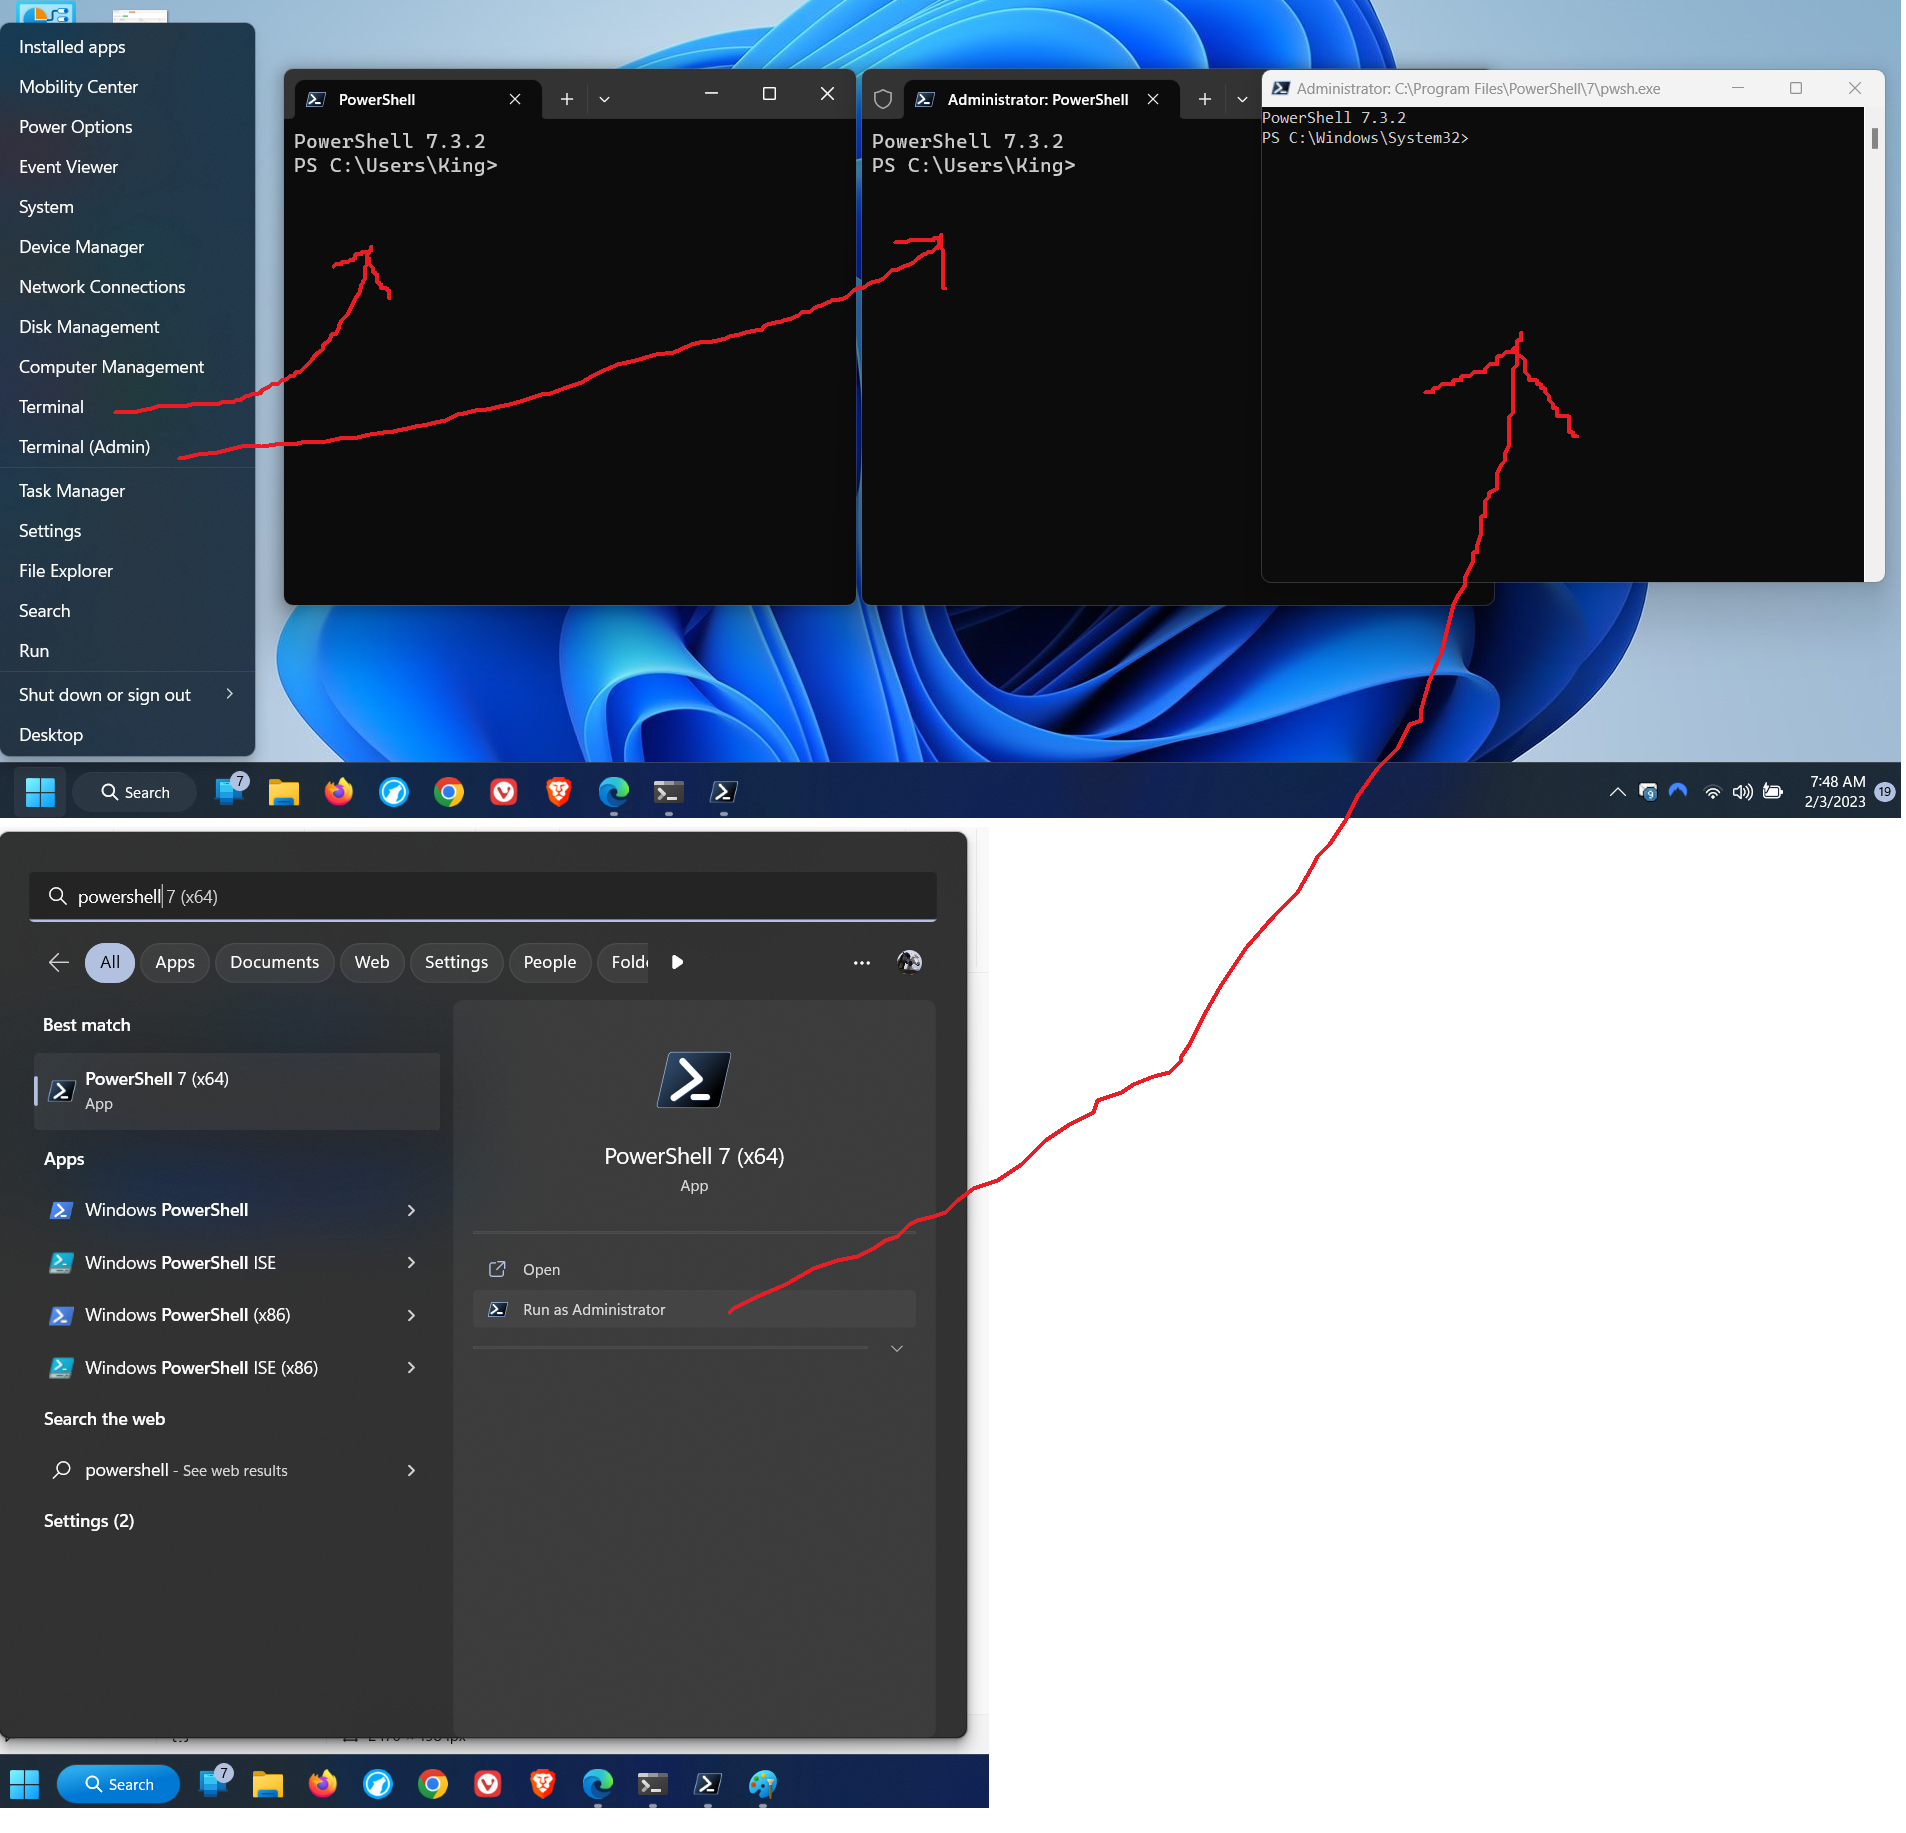
Task: Click the Search button on the lower taskbar
Action: coord(118,1784)
